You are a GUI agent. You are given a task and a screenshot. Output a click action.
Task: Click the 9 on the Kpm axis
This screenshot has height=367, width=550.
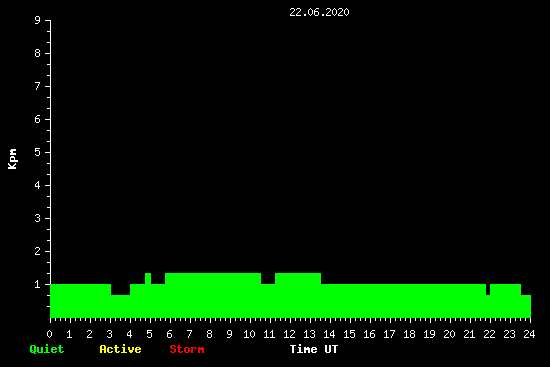click(x=38, y=20)
